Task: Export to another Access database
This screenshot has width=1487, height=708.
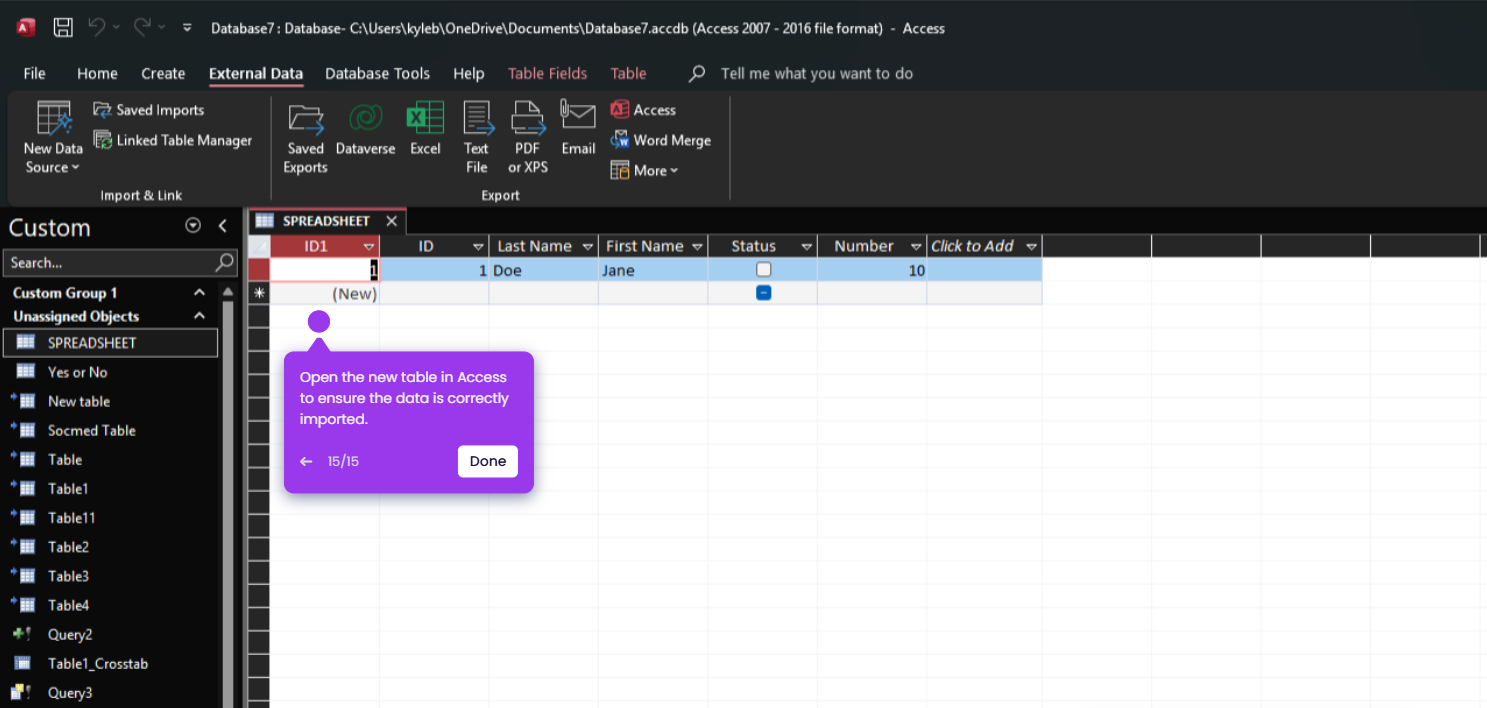Action: pos(643,109)
